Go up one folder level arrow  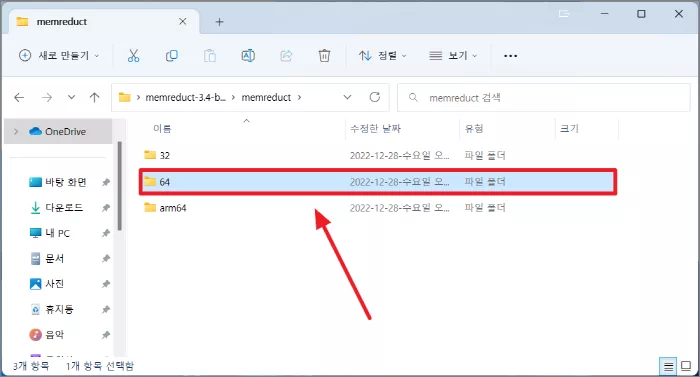click(94, 97)
